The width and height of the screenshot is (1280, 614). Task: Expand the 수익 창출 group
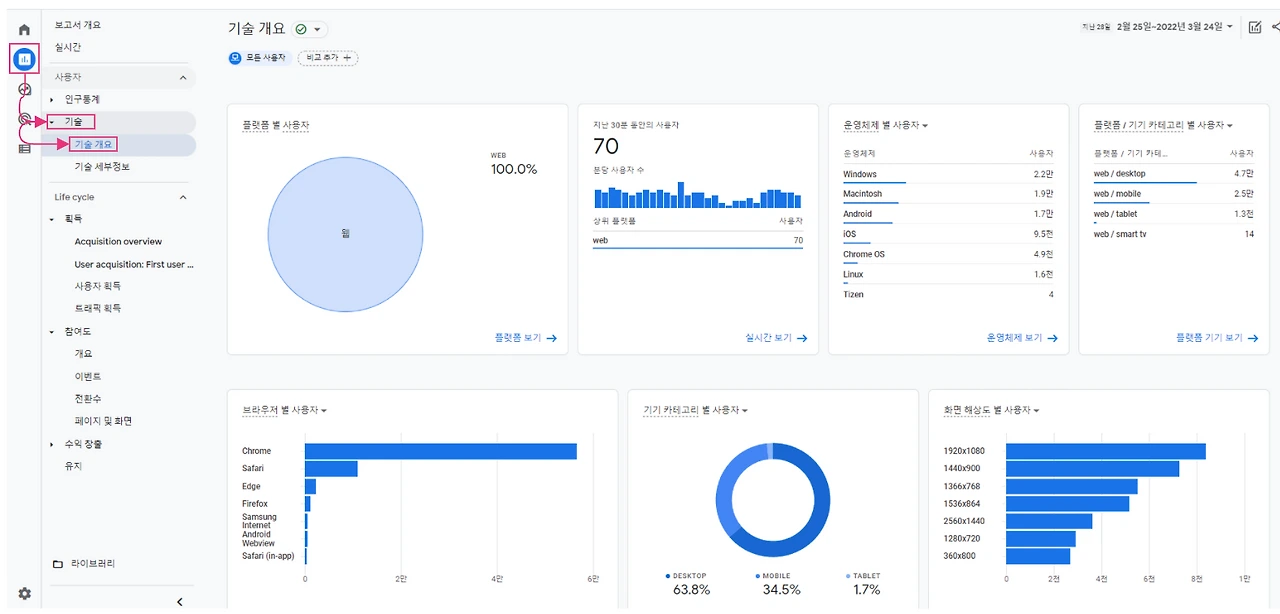click(51, 444)
